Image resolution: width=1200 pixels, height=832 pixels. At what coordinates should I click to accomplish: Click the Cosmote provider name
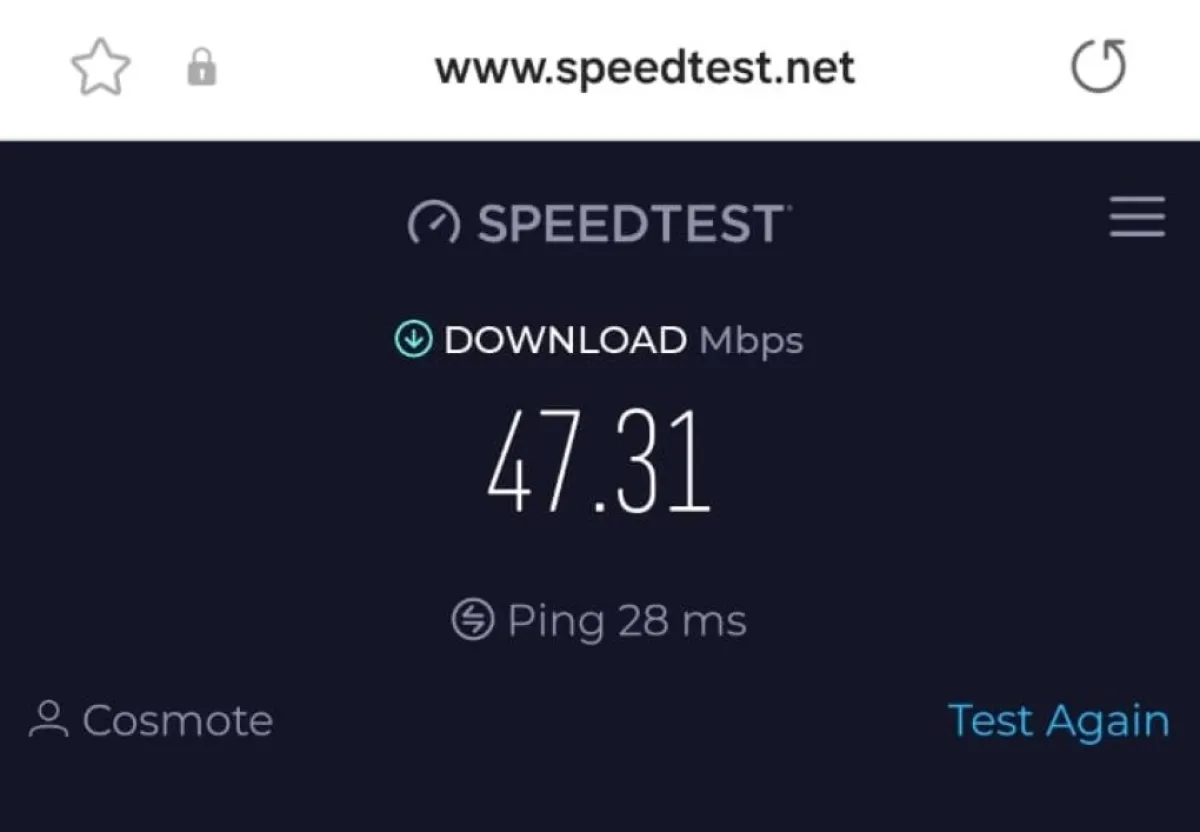pos(178,720)
